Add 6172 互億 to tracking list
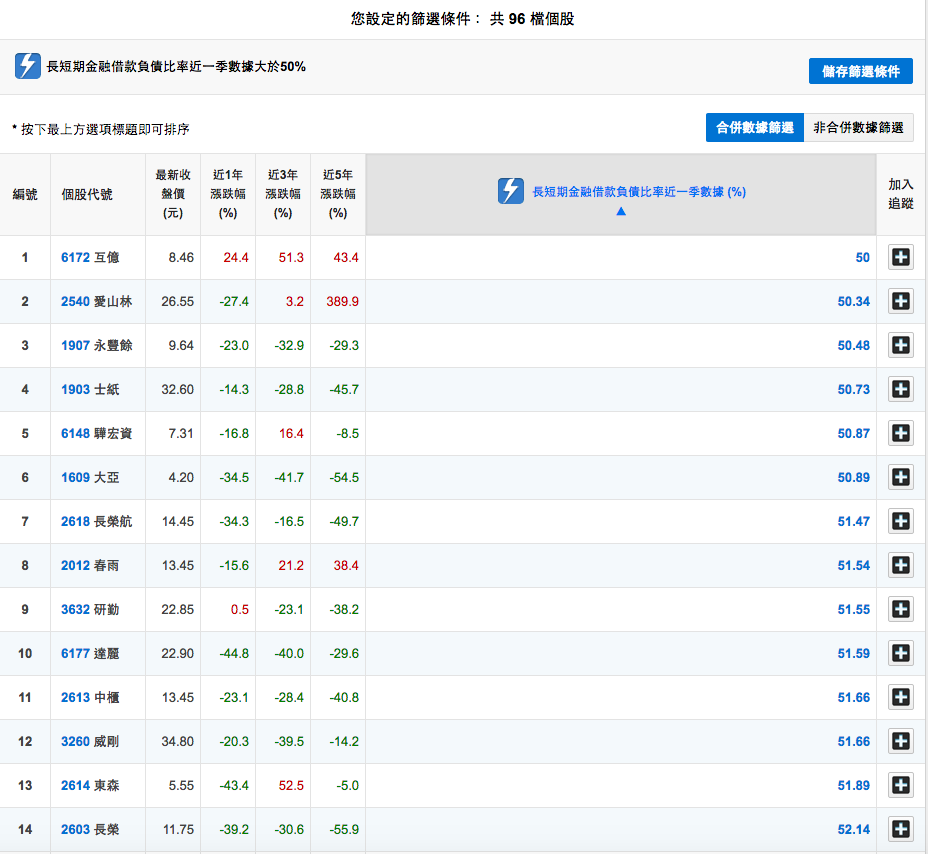Screen dimensions: 928x854 900,258
